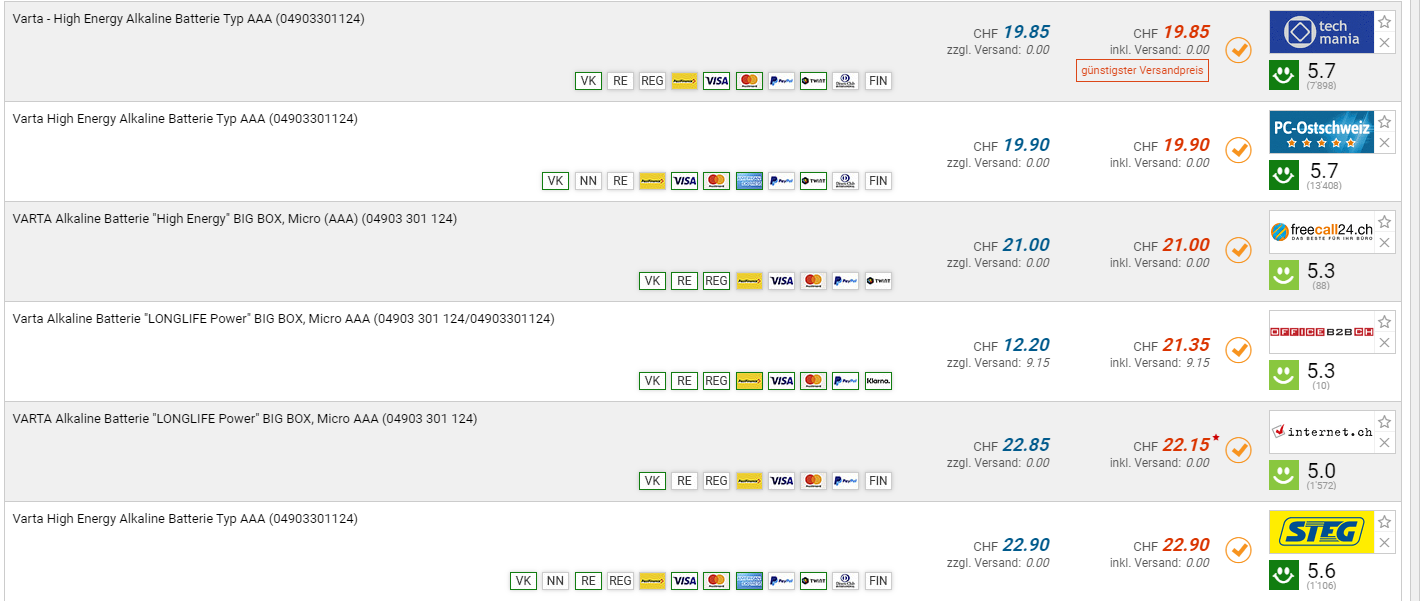1420x601 pixels.
Task: Click the American Express icon in the PC-Ostschweiz offer
Action: click(749, 181)
